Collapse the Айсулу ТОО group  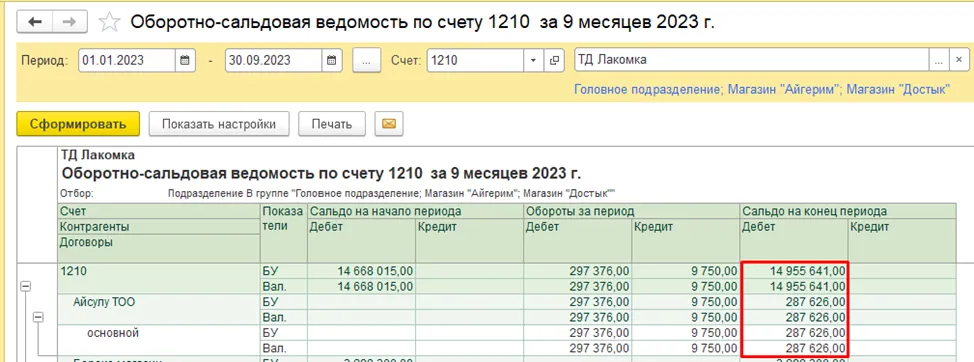point(39,317)
